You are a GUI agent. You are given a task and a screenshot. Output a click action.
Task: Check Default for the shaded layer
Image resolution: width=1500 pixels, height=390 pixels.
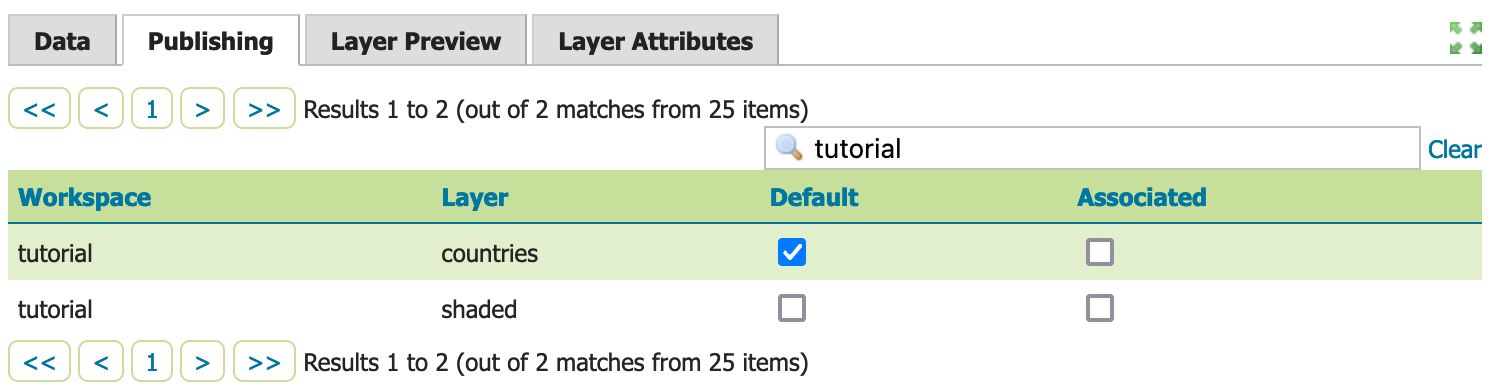[x=792, y=309]
